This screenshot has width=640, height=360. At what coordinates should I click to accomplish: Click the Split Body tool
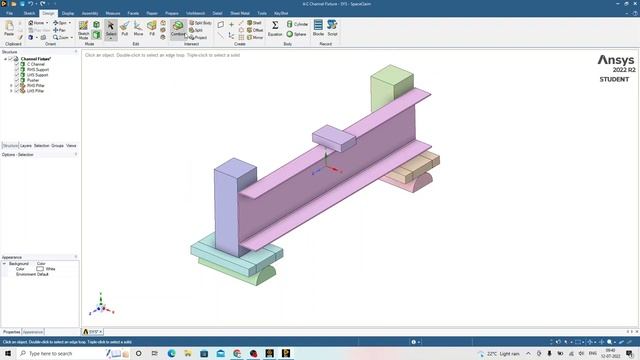click(200, 23)
